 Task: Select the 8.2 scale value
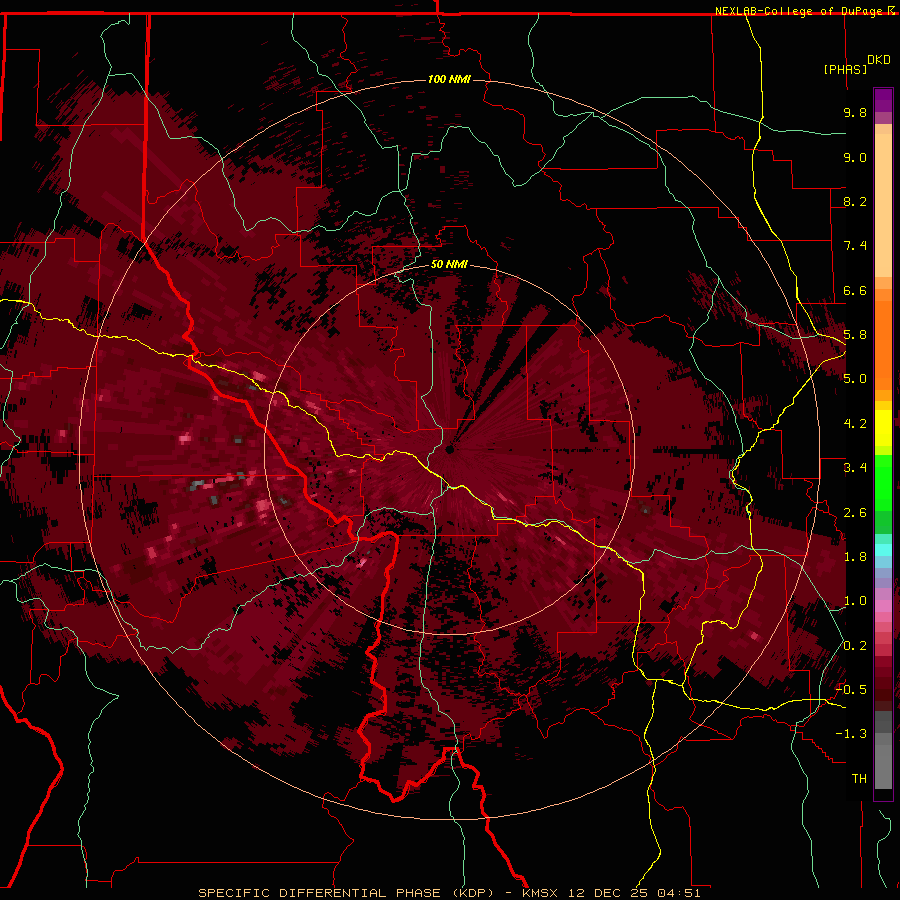tap(855, 201)
